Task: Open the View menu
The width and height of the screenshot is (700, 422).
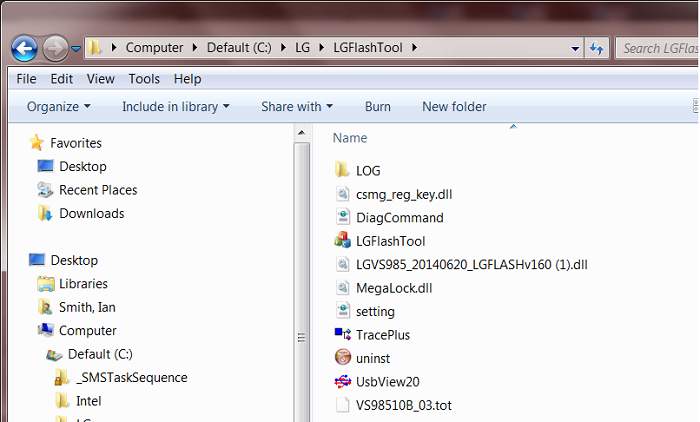Action: point(100,79)
